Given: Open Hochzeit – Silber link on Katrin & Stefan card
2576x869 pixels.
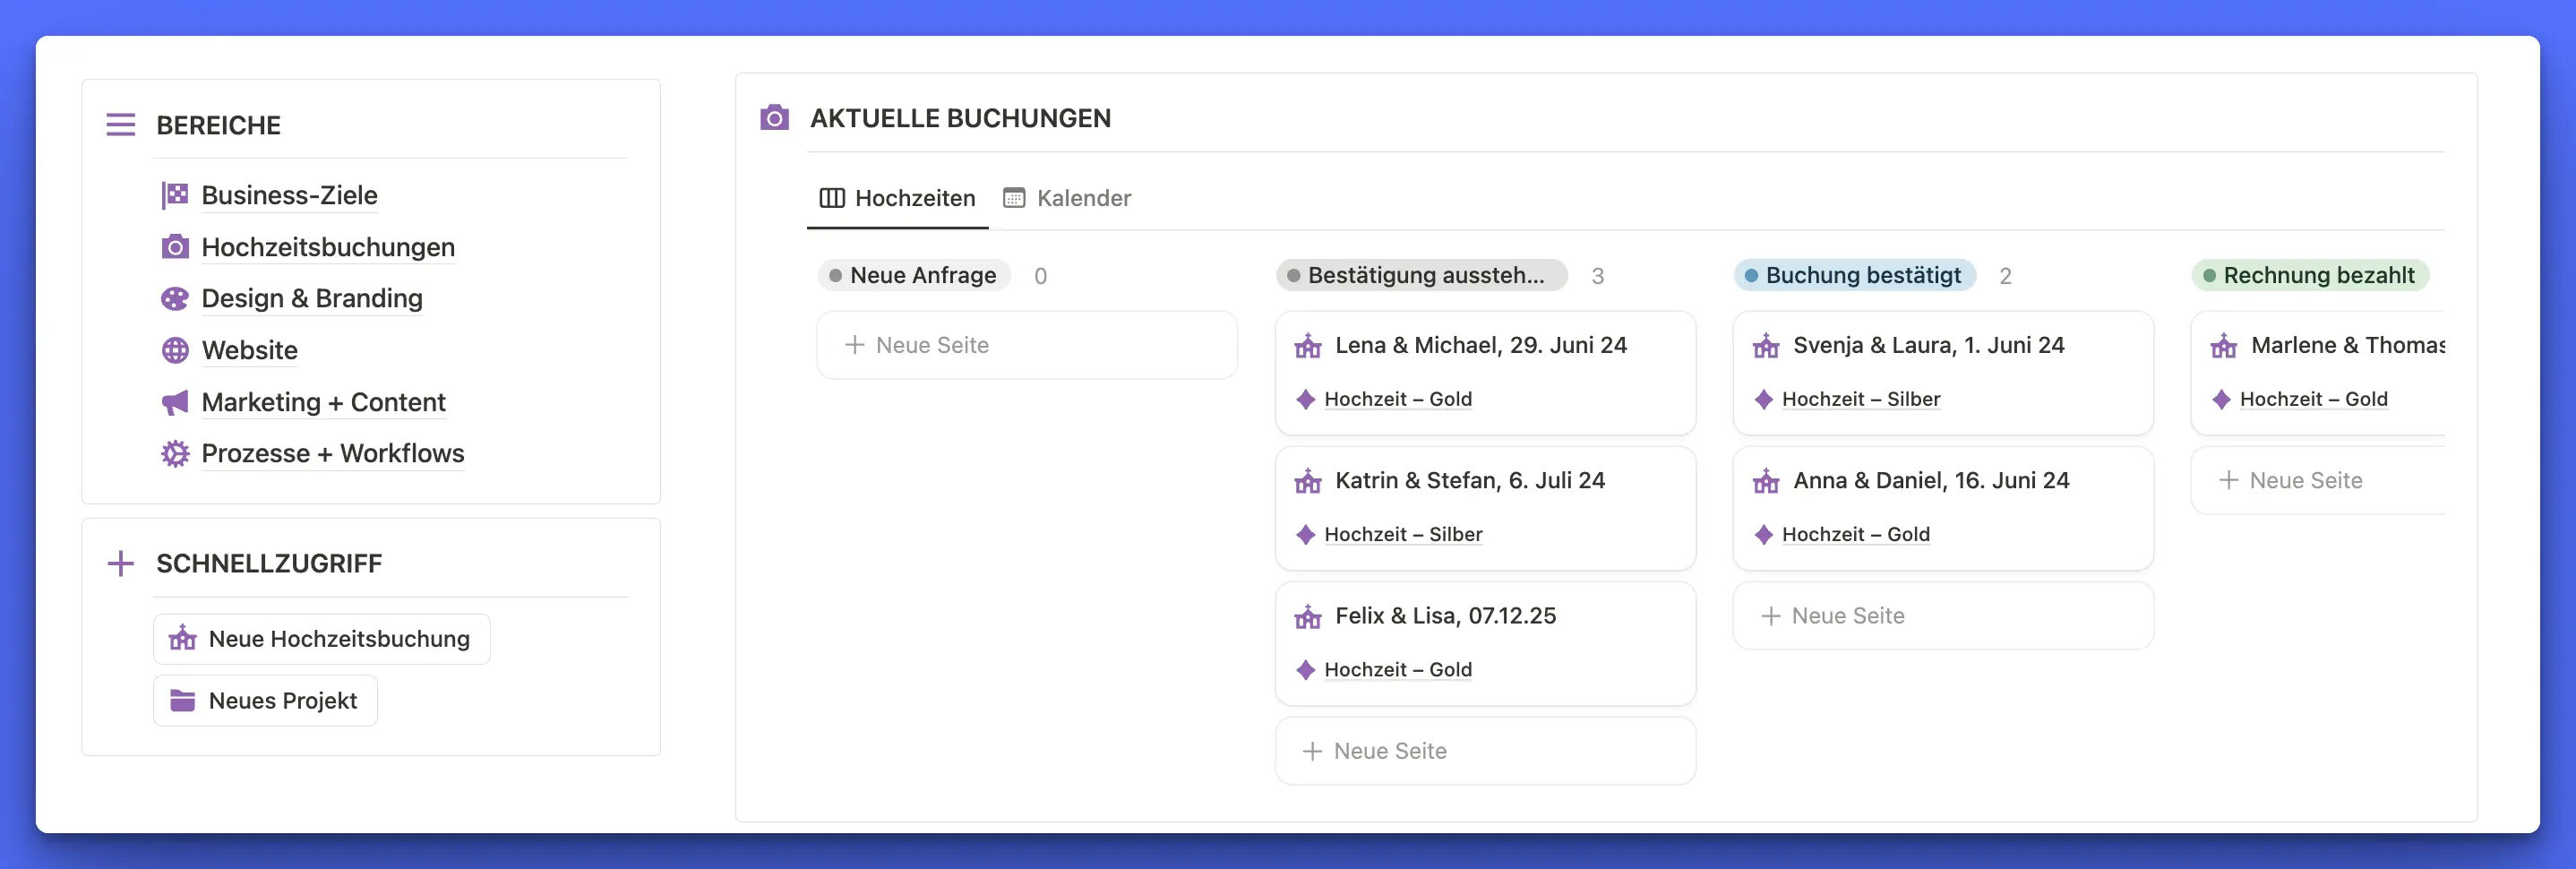Looking at the screenshot, I should point(1402,535).
